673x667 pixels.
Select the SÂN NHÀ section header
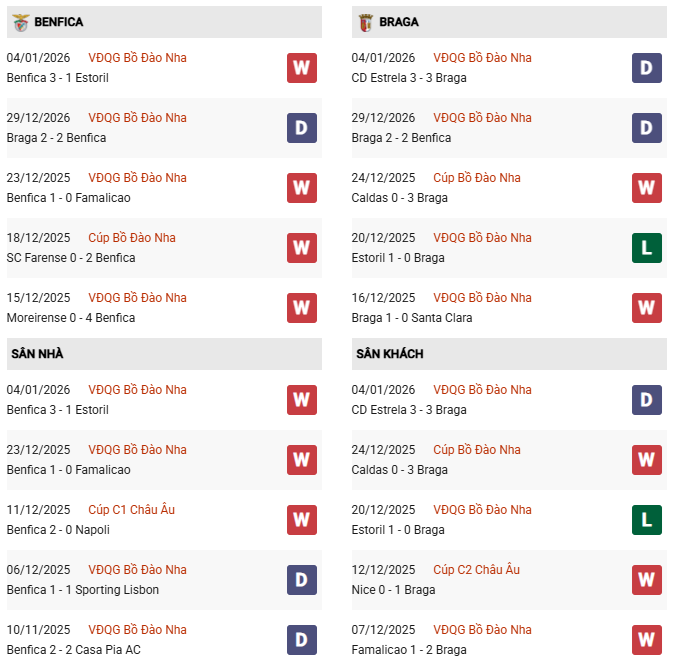click(38, 354)
